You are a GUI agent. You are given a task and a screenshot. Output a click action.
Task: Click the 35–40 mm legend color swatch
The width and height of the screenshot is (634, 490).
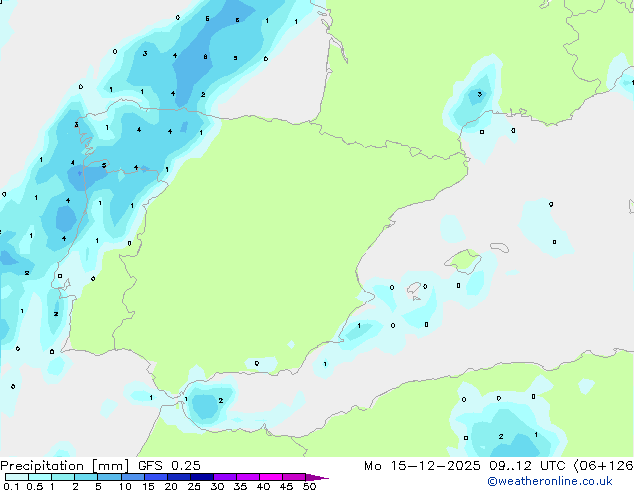(247, 477)
